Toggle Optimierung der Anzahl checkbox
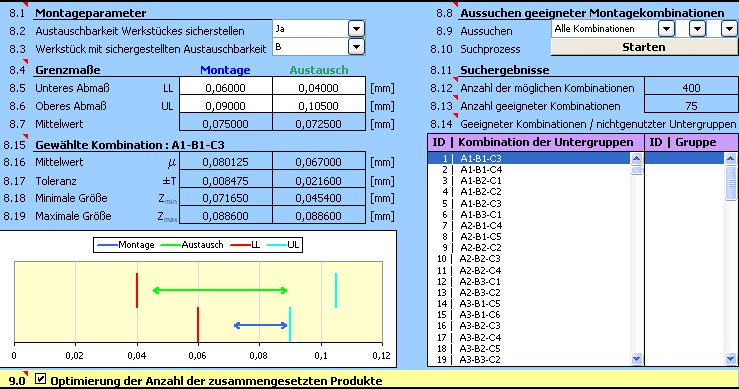The width and height of the screenshot is (739, 389). tap(41, 379)
